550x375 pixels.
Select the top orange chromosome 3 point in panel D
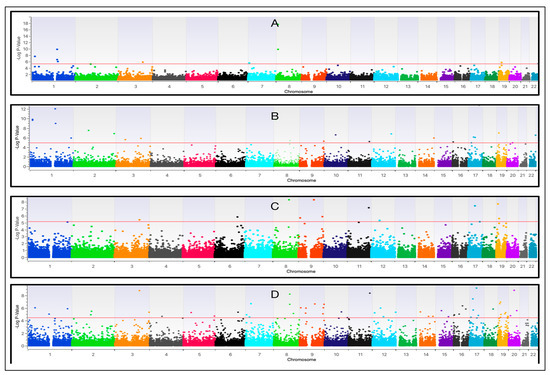click(x=139, y=290)
